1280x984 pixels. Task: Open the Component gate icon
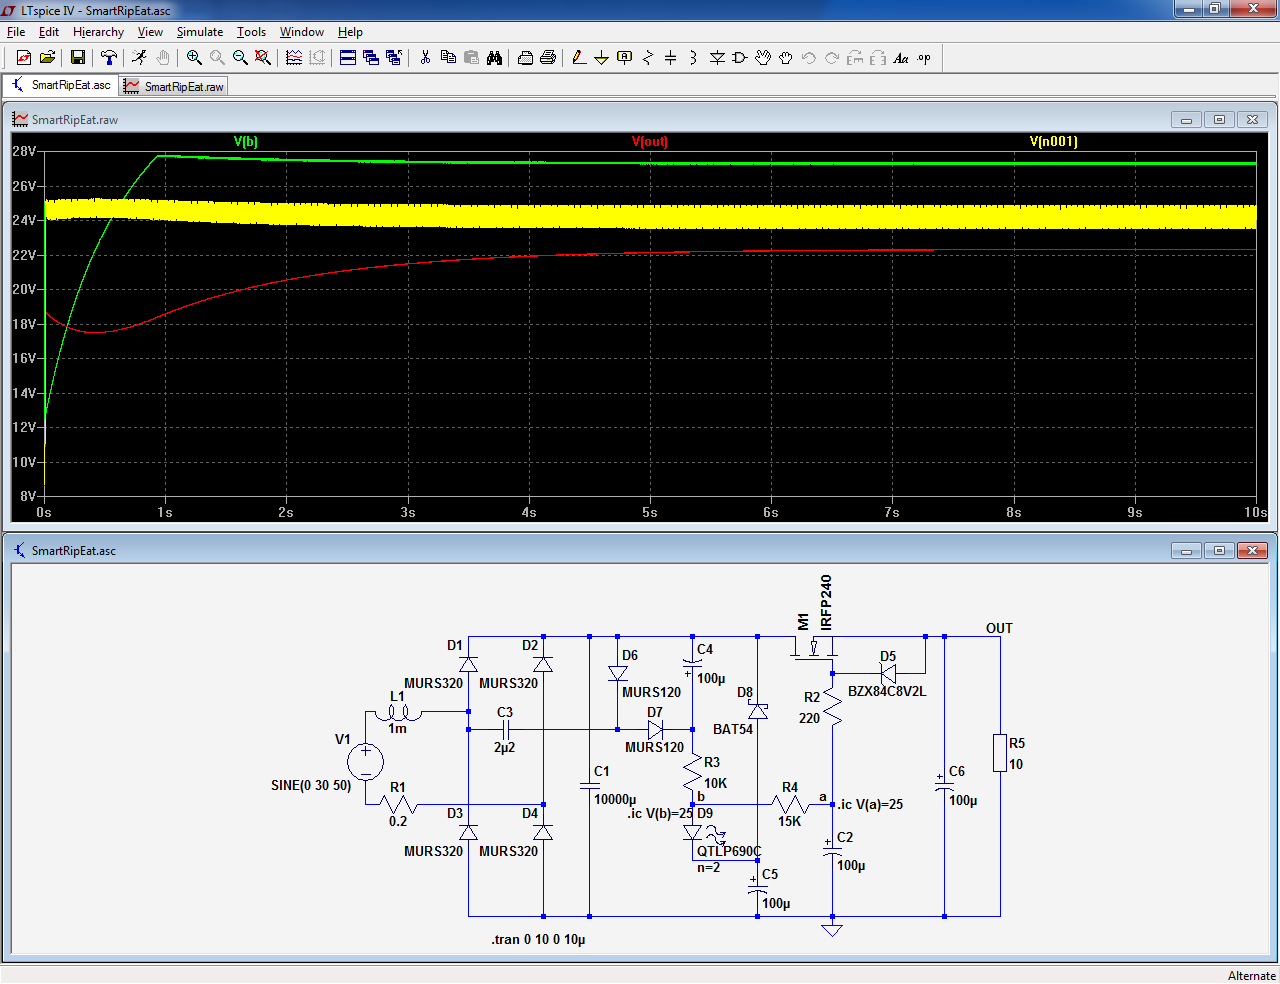(x=740, y=58)
